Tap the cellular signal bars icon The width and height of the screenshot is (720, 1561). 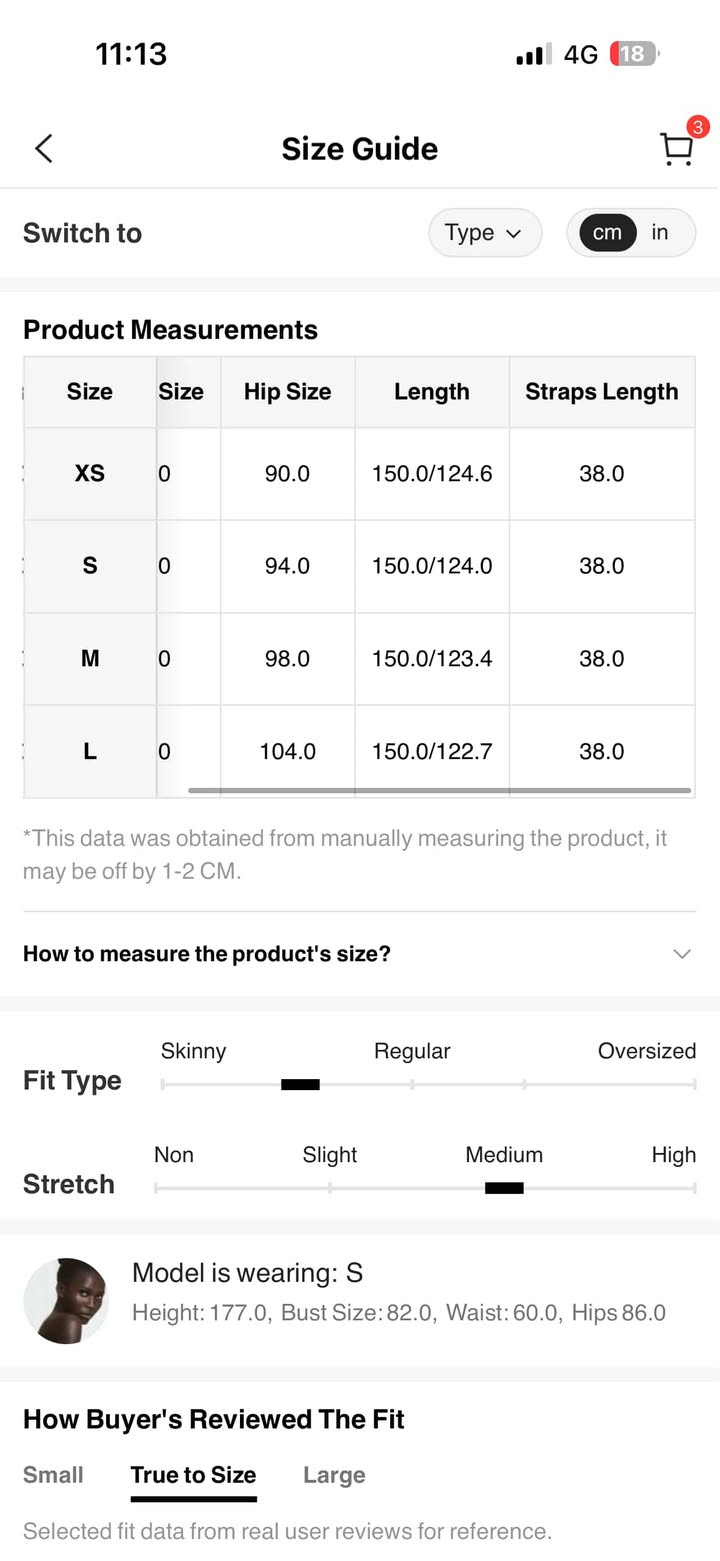tap(533, 54)
